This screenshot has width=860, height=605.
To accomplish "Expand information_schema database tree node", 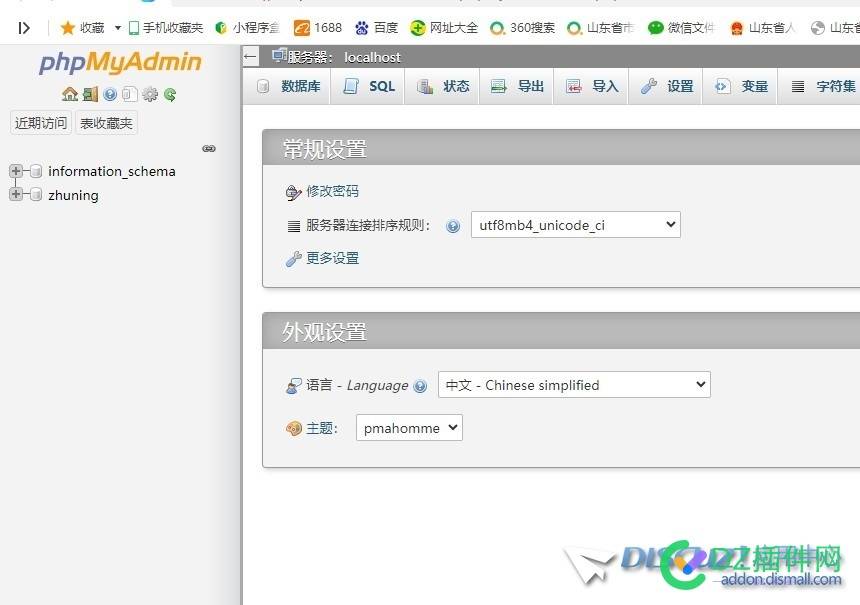I will pyautogui.click(x=16, y=171).
